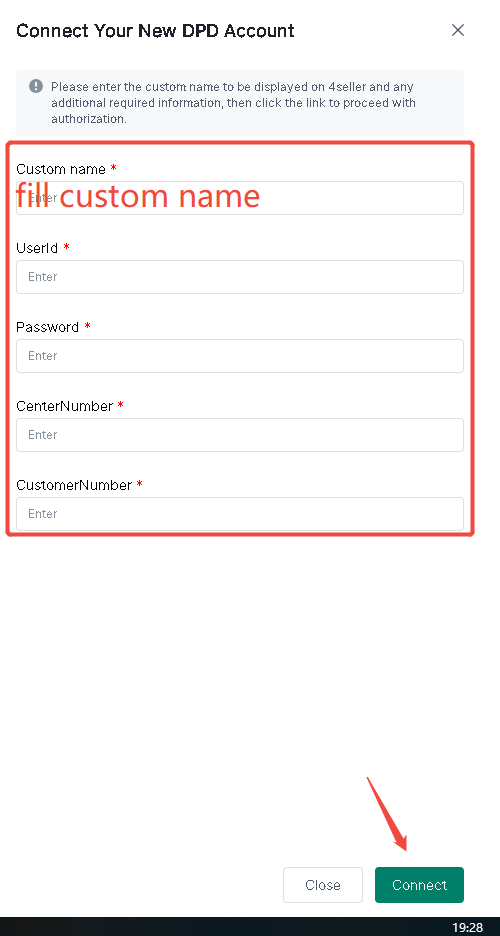Click the red arrow pointing at Connect

[x=387, y=814]
